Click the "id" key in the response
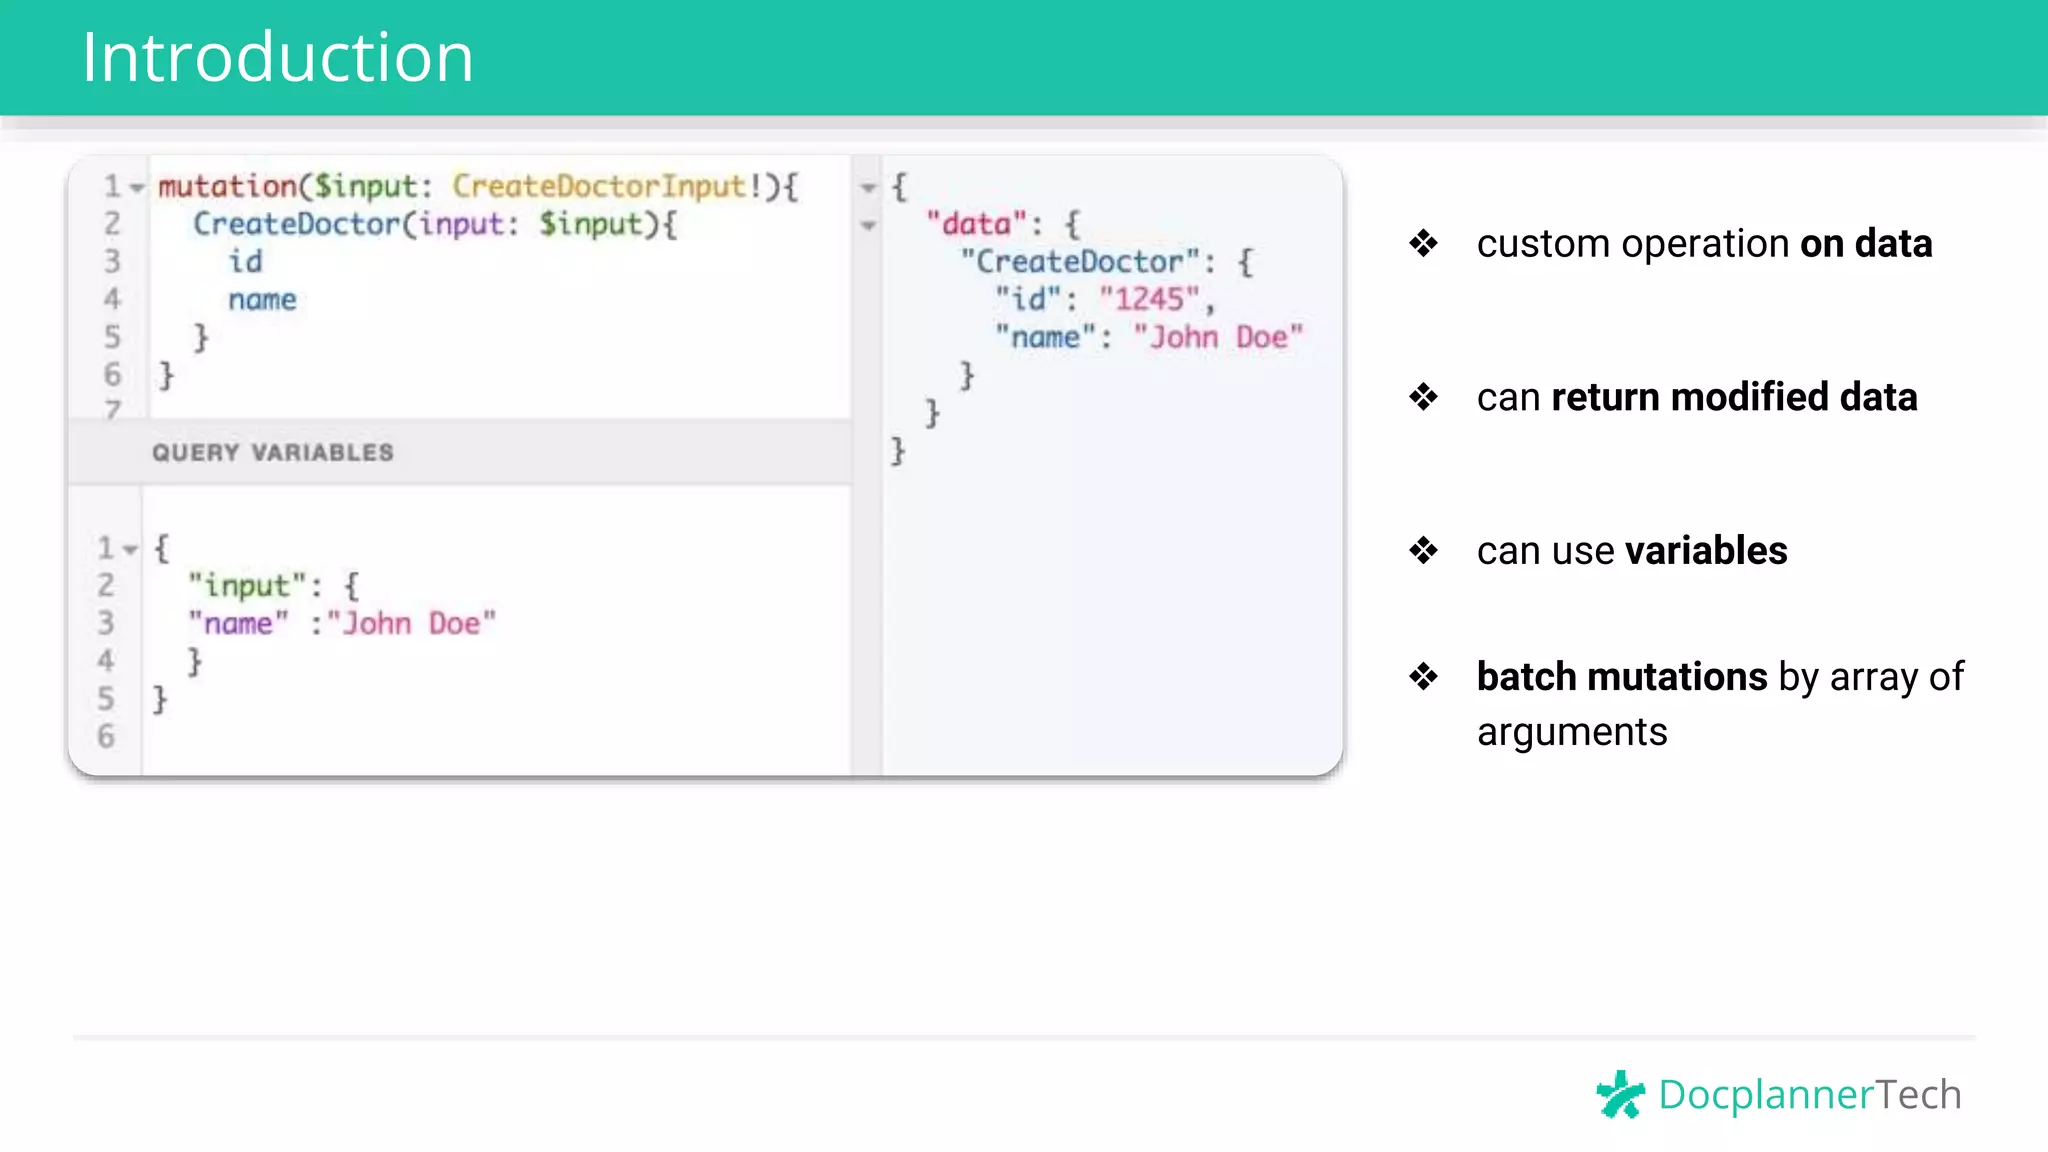Viewport: 2048px width, 1152px height. [x=1028, y=299]
